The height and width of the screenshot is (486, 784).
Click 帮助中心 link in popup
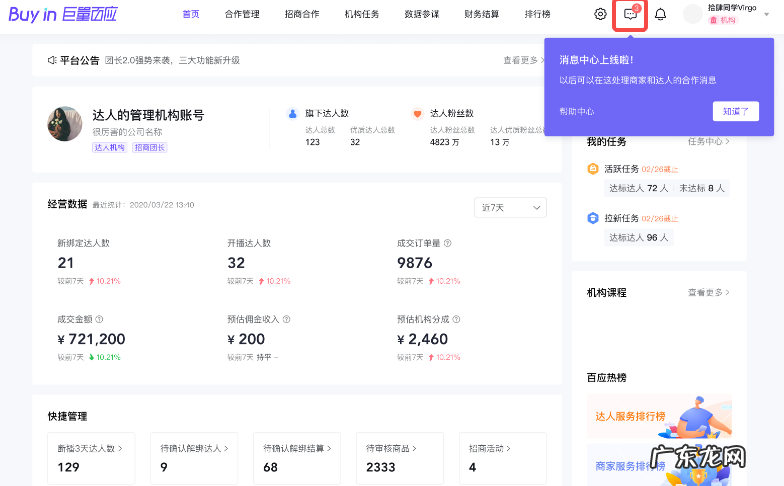pos(577,111)
